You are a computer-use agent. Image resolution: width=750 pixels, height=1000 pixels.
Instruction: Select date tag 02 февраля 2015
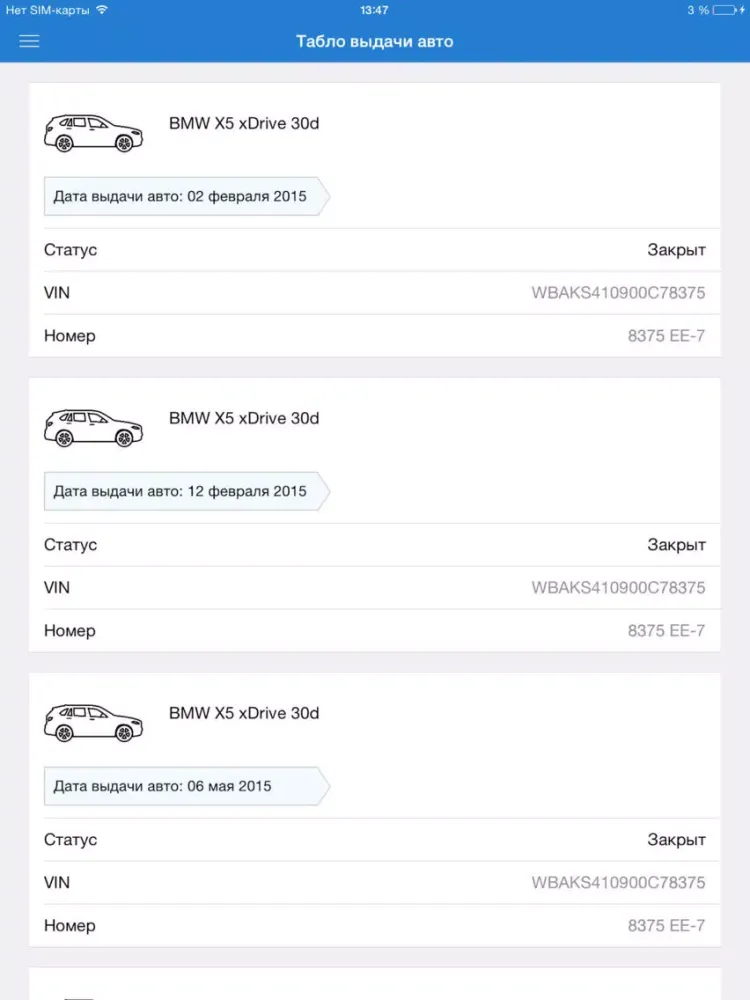[x=185, y=197]
